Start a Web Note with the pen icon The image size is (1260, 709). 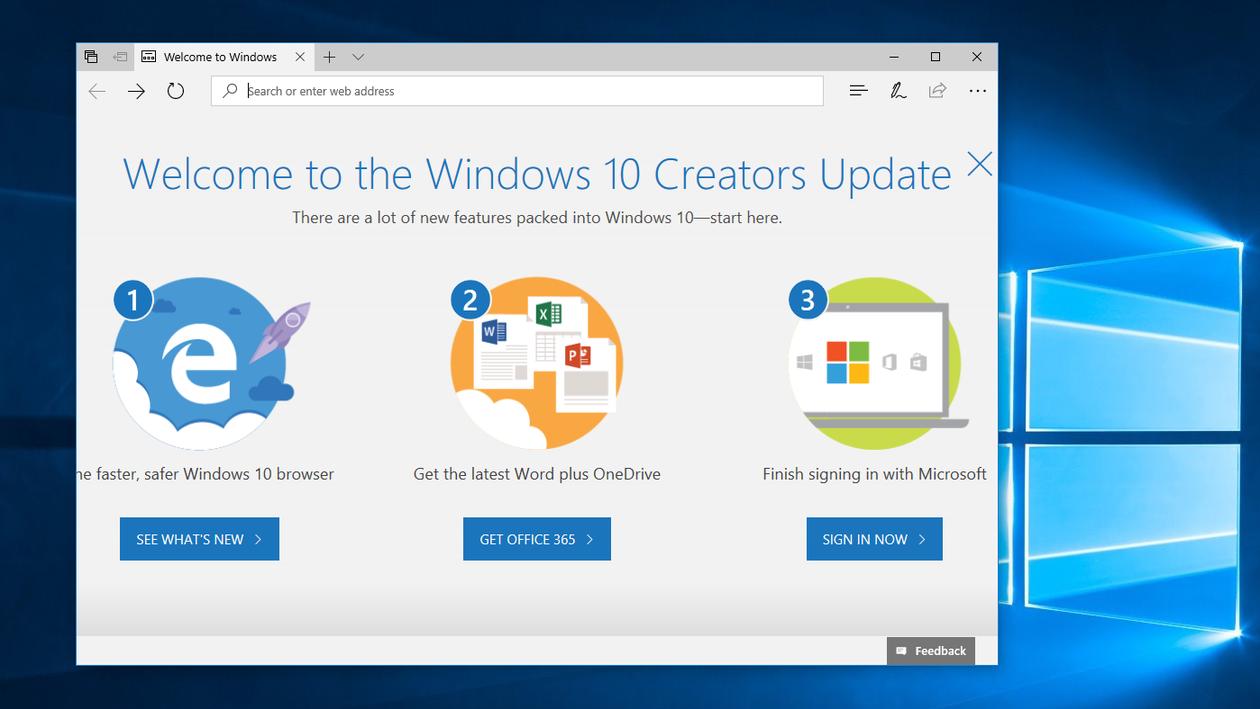pyautogui.click(x=898, y=90)
